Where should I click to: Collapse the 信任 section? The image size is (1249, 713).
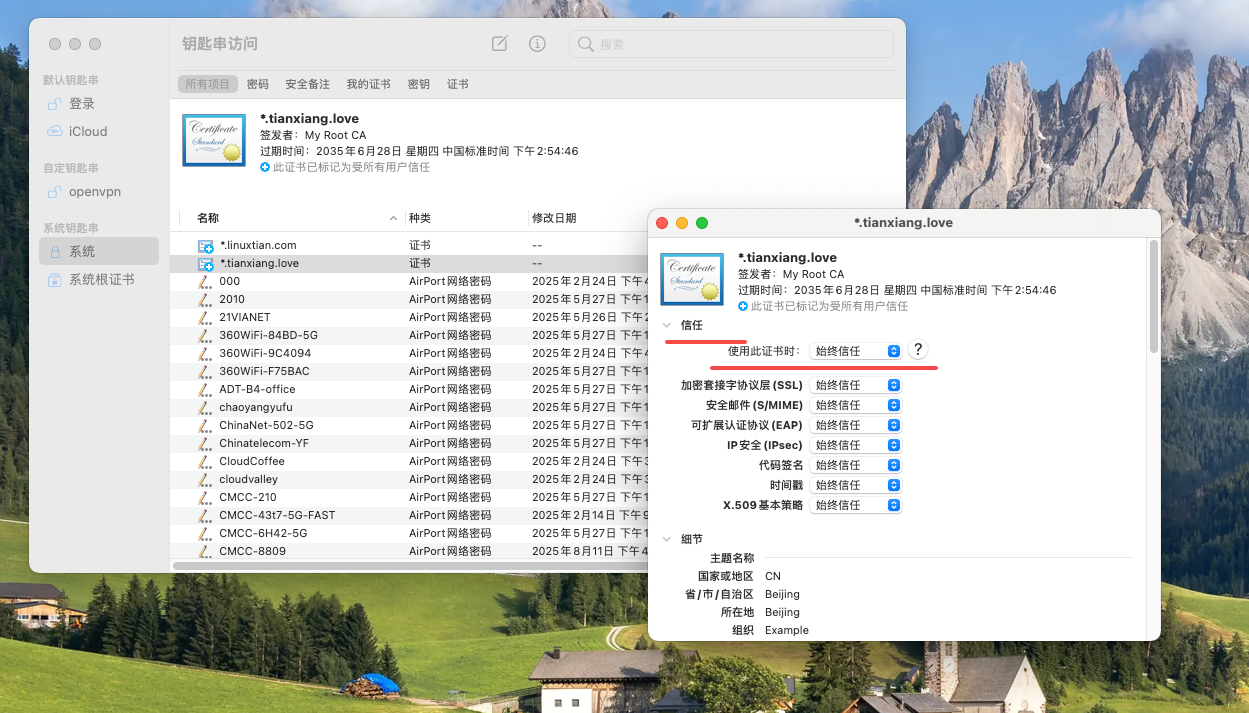(667, 326)
